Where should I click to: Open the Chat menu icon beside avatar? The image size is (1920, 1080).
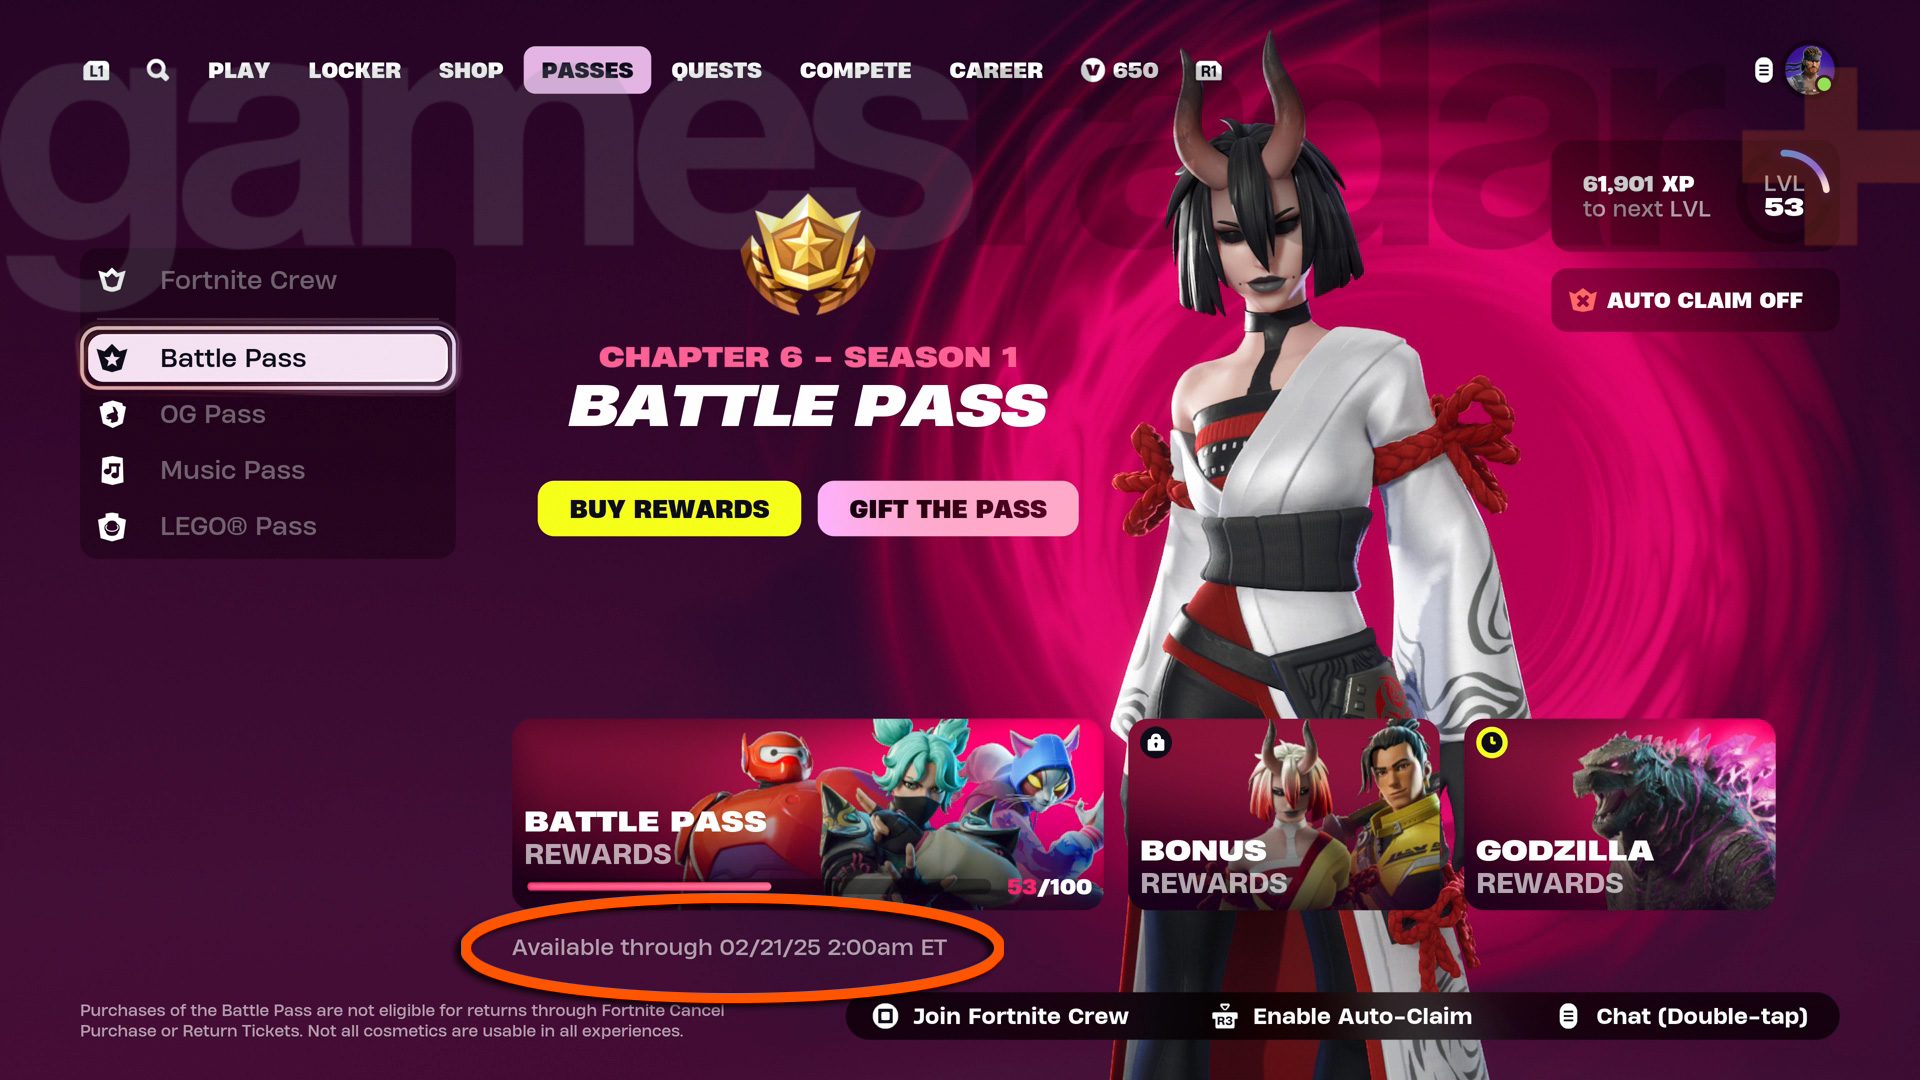(1764, 70)
